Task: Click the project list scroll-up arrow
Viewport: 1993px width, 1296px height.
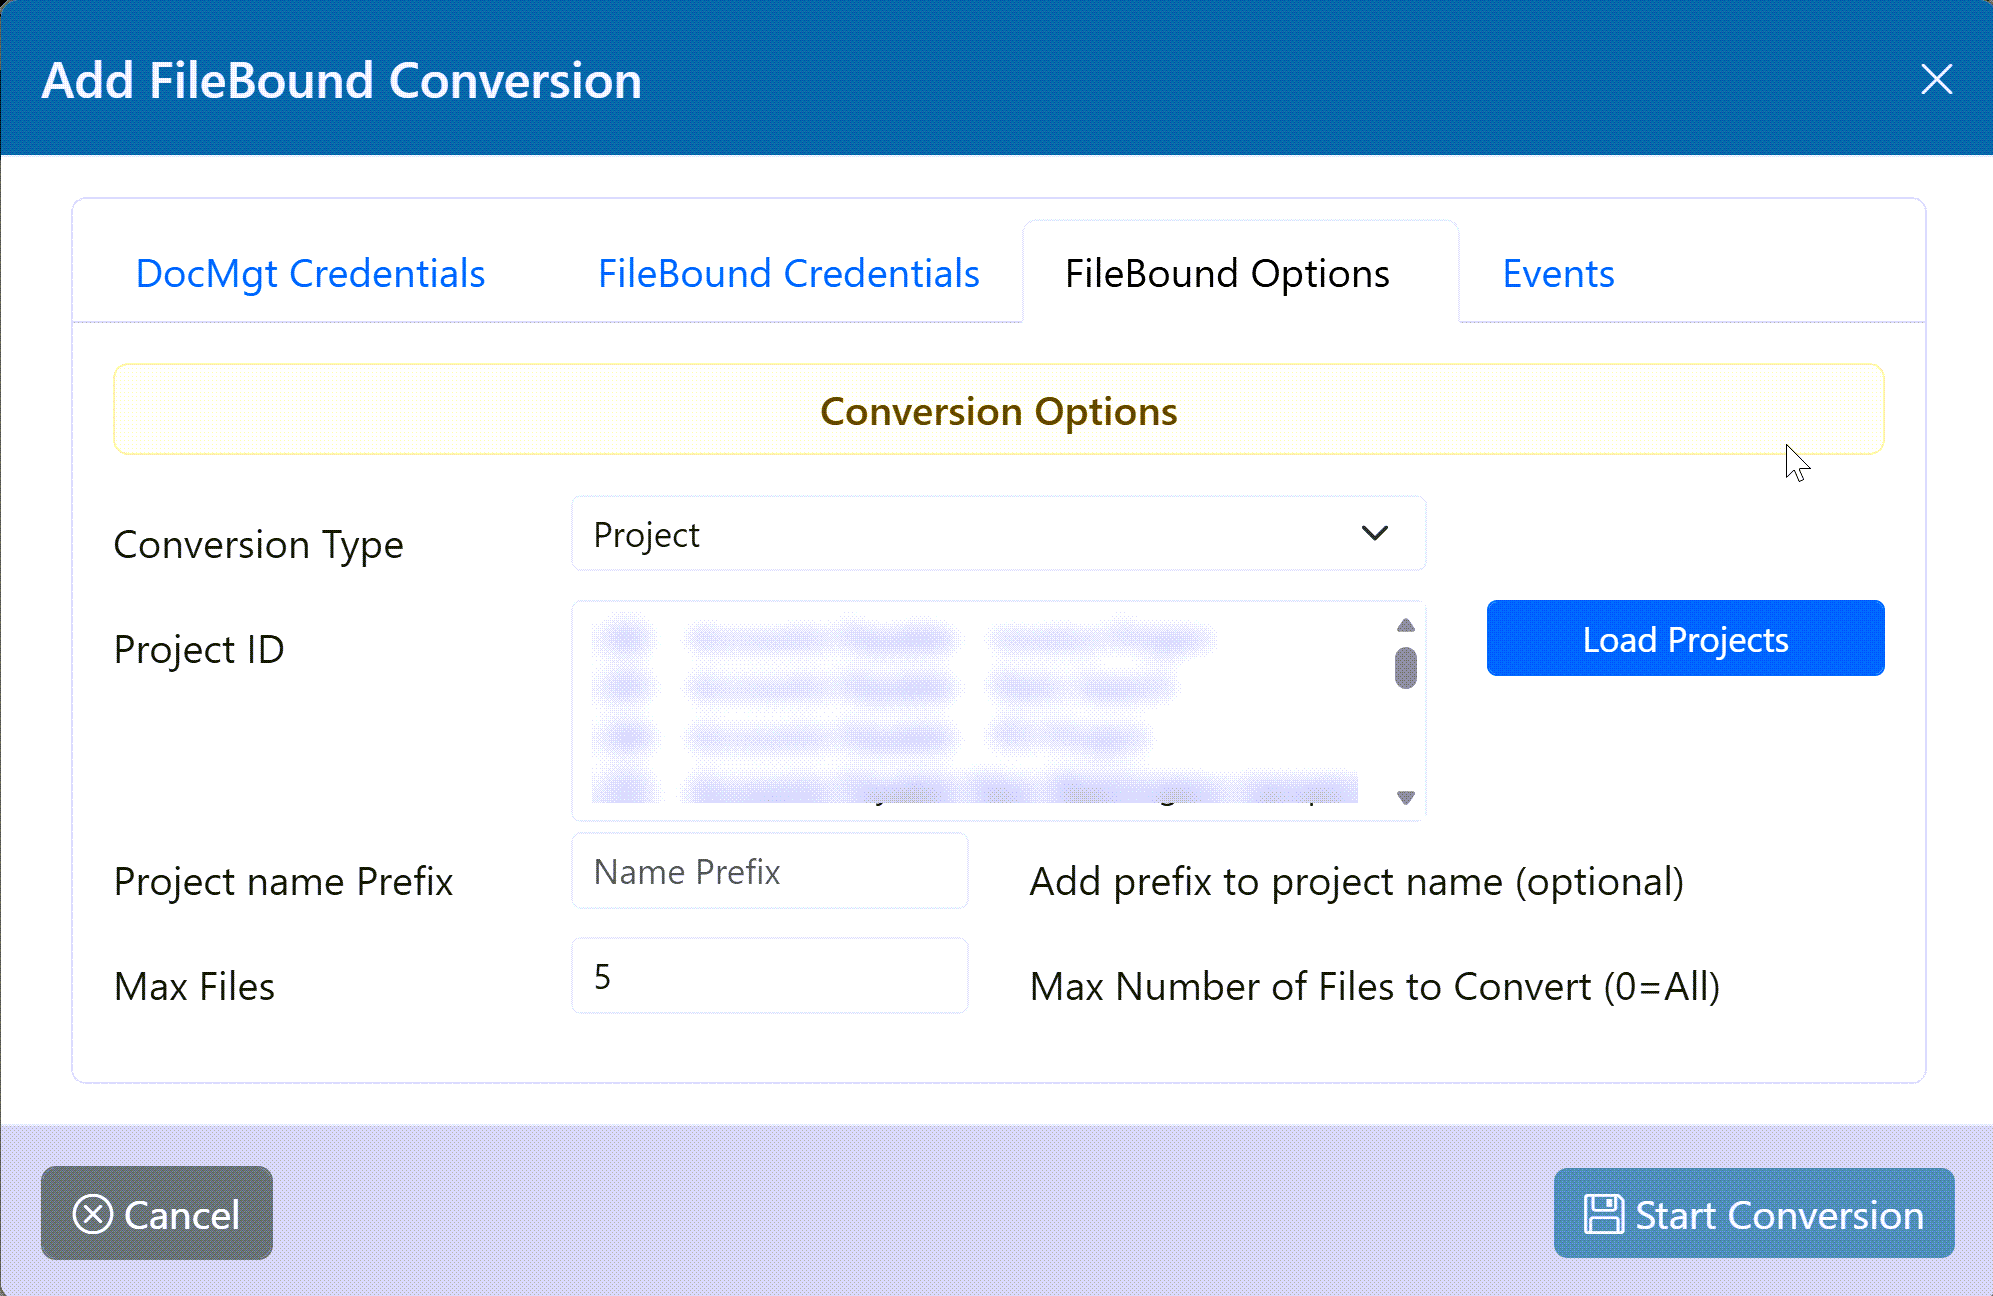Action: point(1405,626)
